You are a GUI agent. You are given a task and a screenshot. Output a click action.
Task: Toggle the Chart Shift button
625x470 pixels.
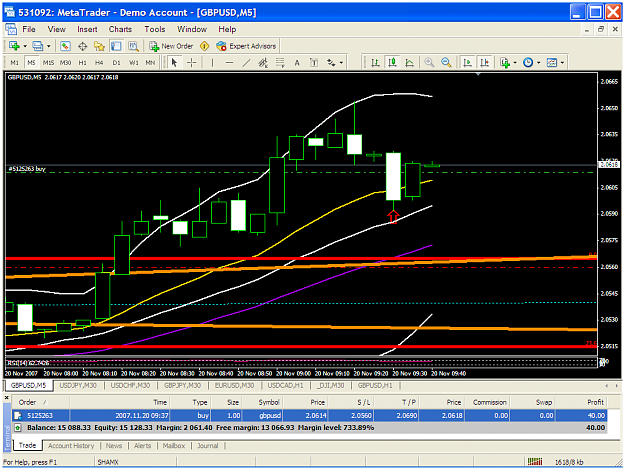[484, 63]
